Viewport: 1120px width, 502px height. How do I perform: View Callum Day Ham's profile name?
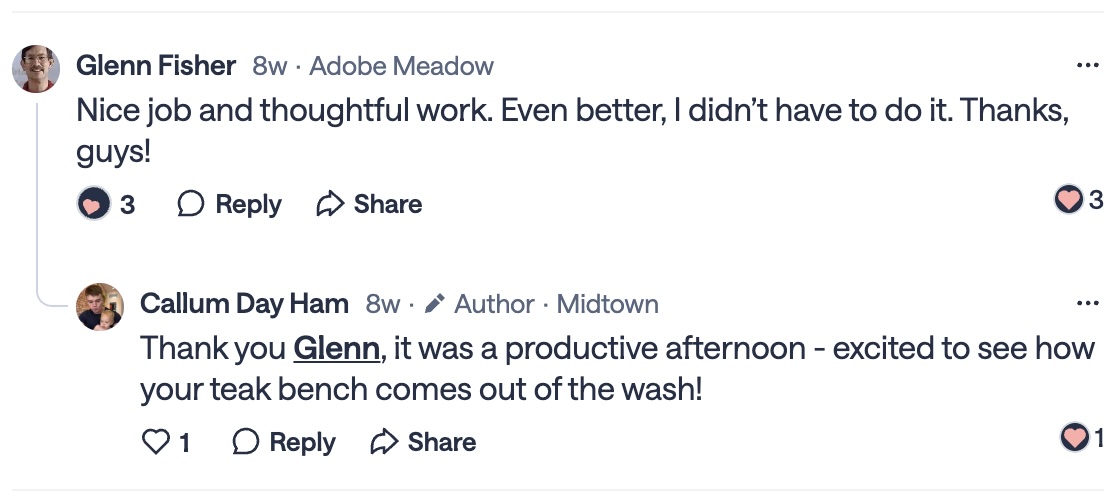point(244,304)
